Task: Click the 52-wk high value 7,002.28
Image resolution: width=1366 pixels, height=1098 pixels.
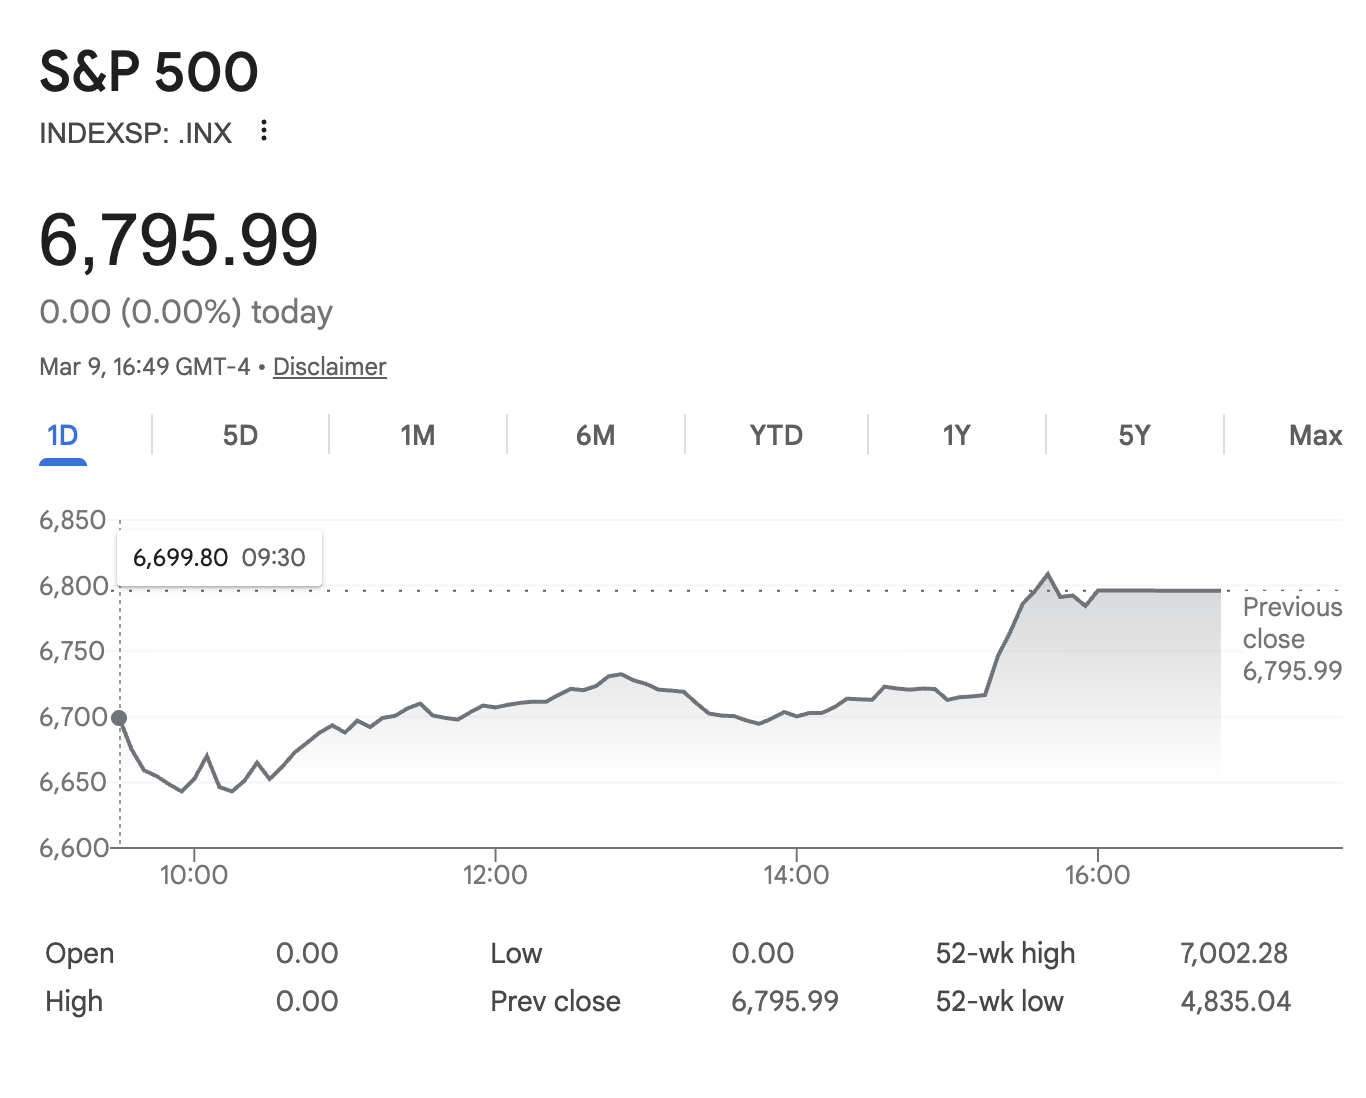Action: 1235,953
